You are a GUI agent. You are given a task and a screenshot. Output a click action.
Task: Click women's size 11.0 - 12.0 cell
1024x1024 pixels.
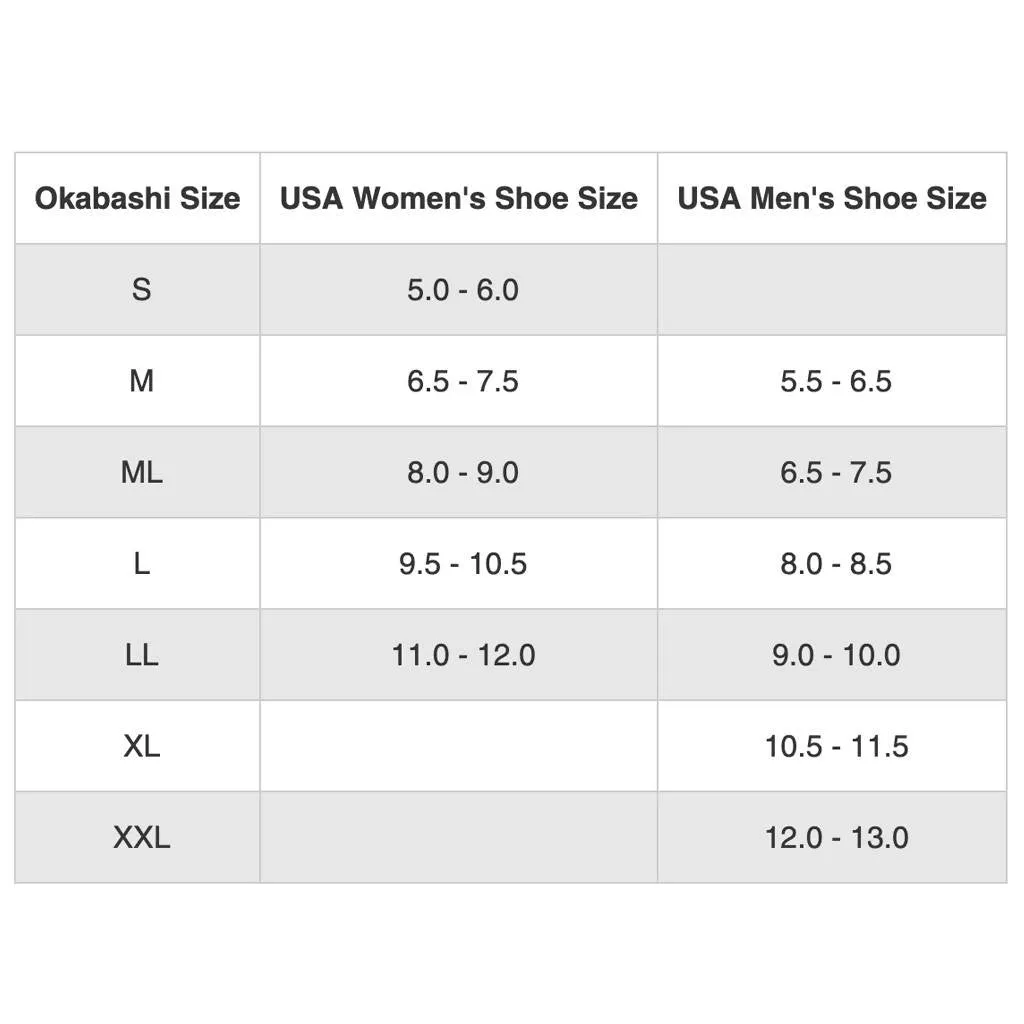[x=458, y=654]
